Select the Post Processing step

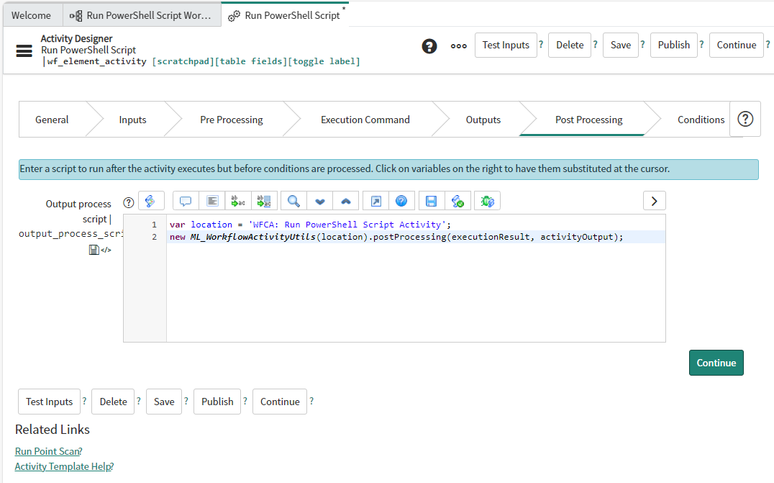[x=589, y=120]
